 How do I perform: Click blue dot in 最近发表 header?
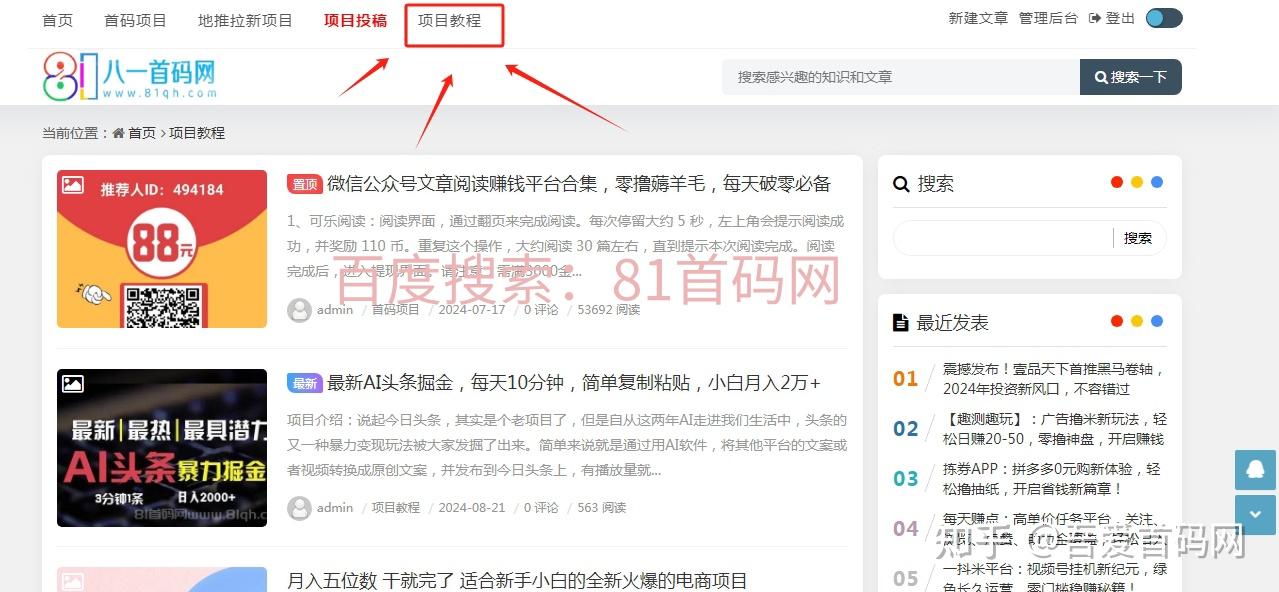(1157, 321)
